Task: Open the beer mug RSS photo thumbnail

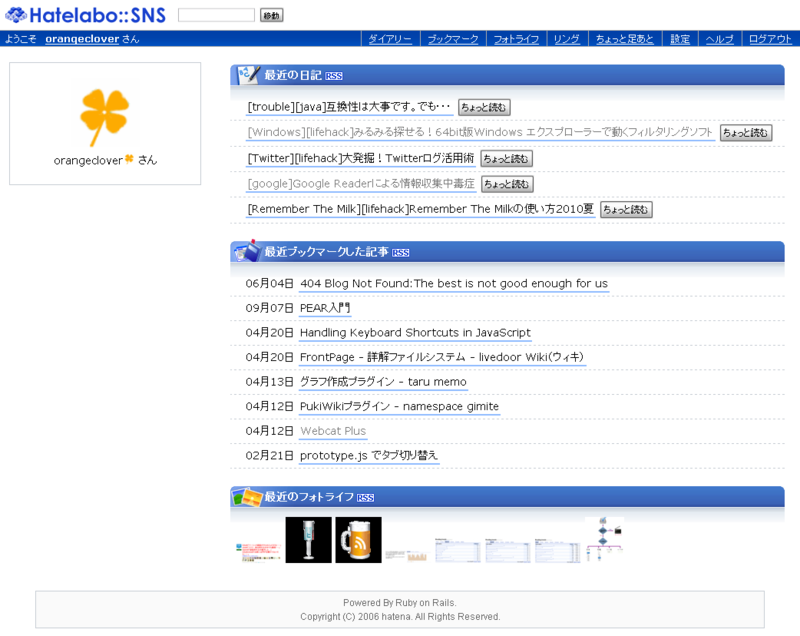Action: (358, 541)
